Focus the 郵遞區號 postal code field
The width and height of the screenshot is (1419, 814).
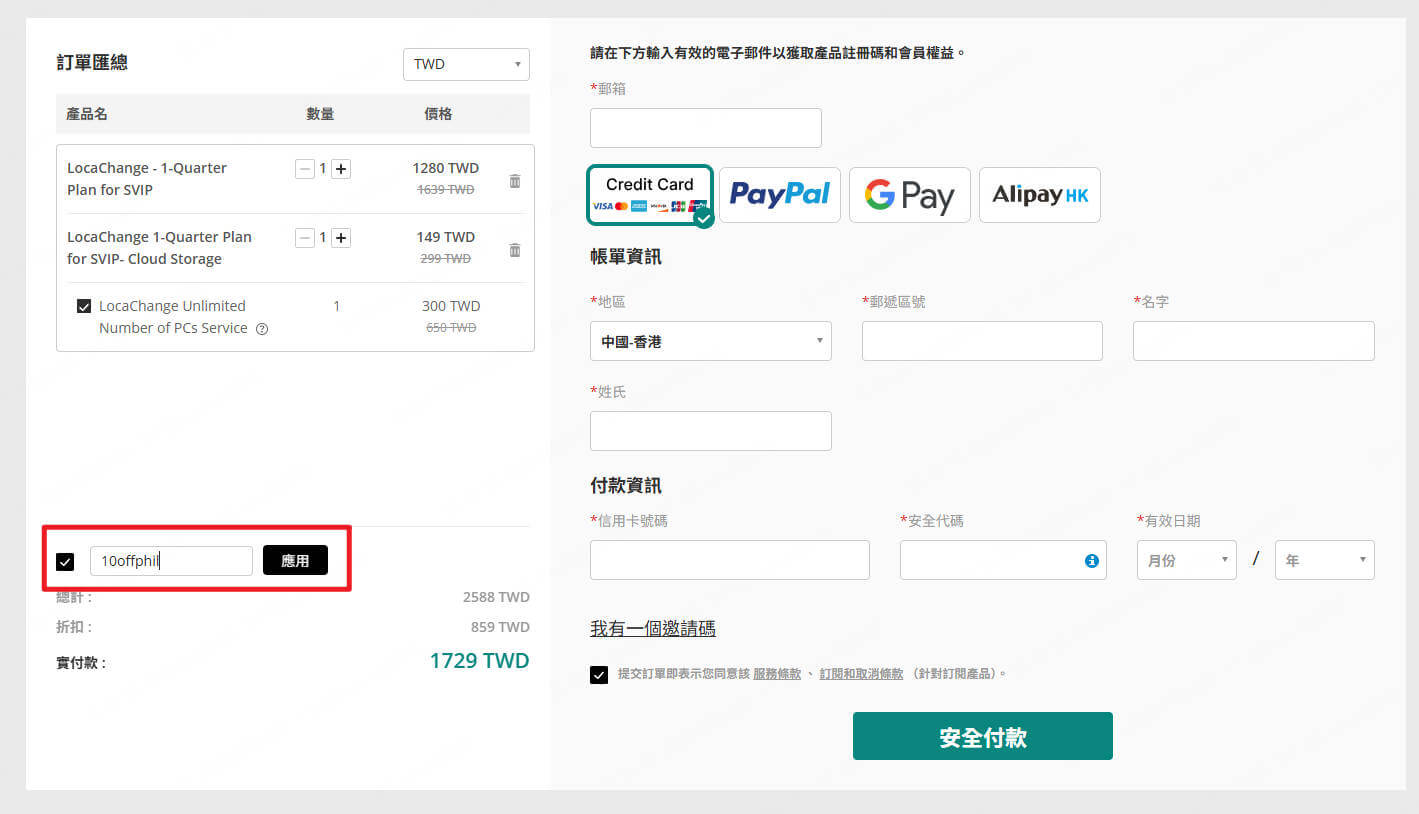tap(982, 341)
